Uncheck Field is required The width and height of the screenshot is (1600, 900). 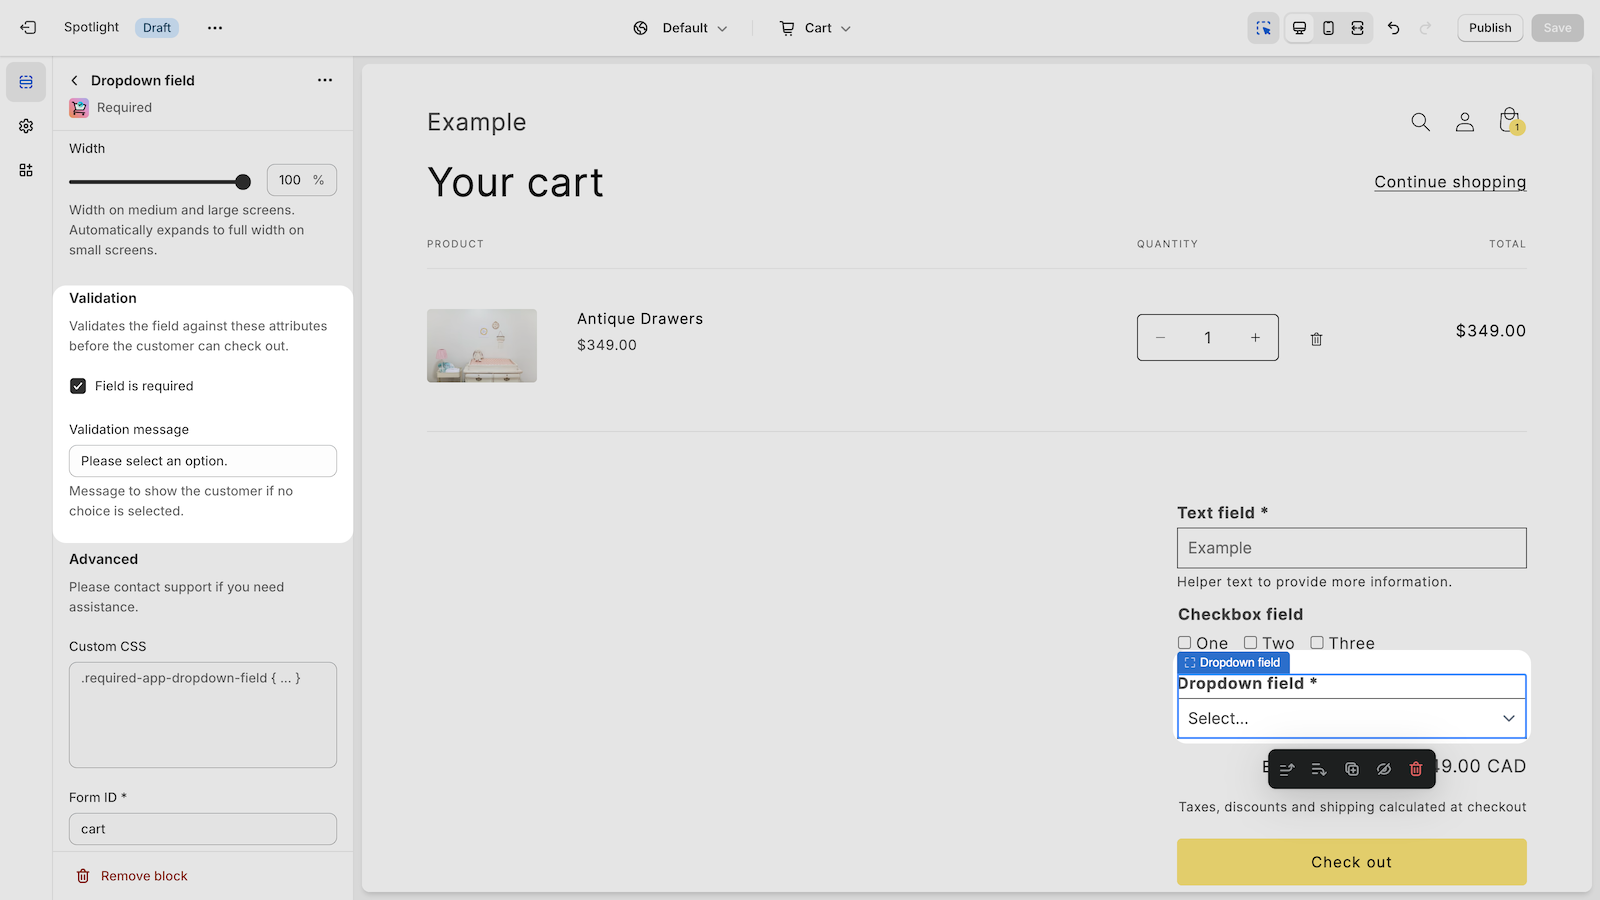pyautogui.click(x=78, y=386)
